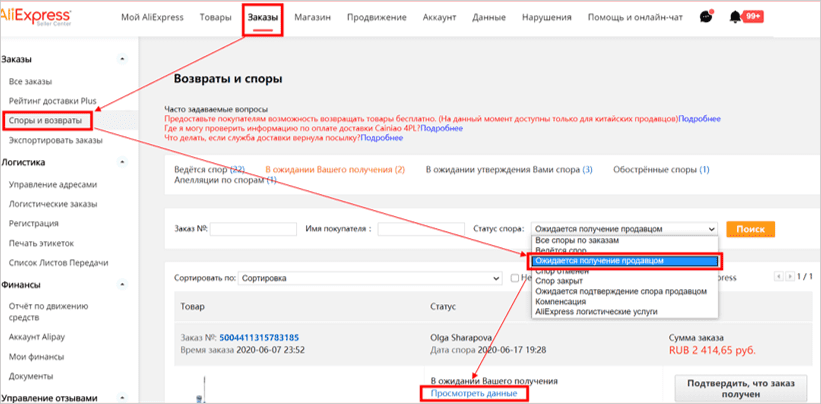Open Управление адресами in sidebar

coord(53,184)
